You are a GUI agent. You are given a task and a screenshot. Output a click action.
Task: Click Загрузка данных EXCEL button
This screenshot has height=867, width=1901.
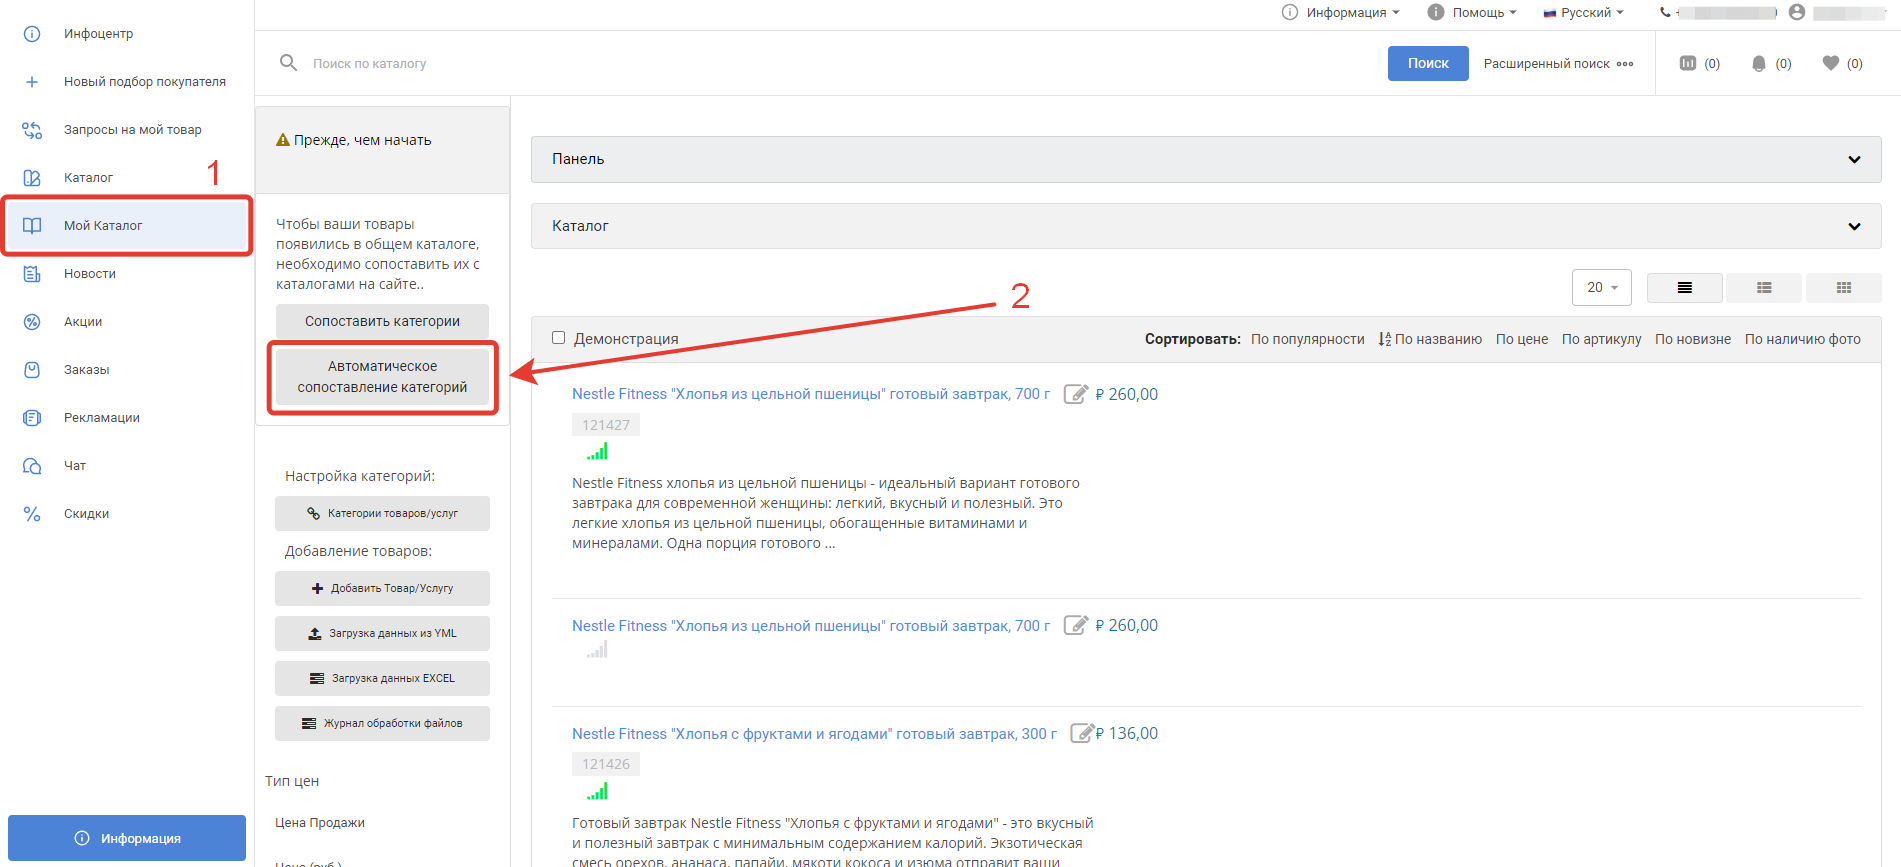point(382,678)
